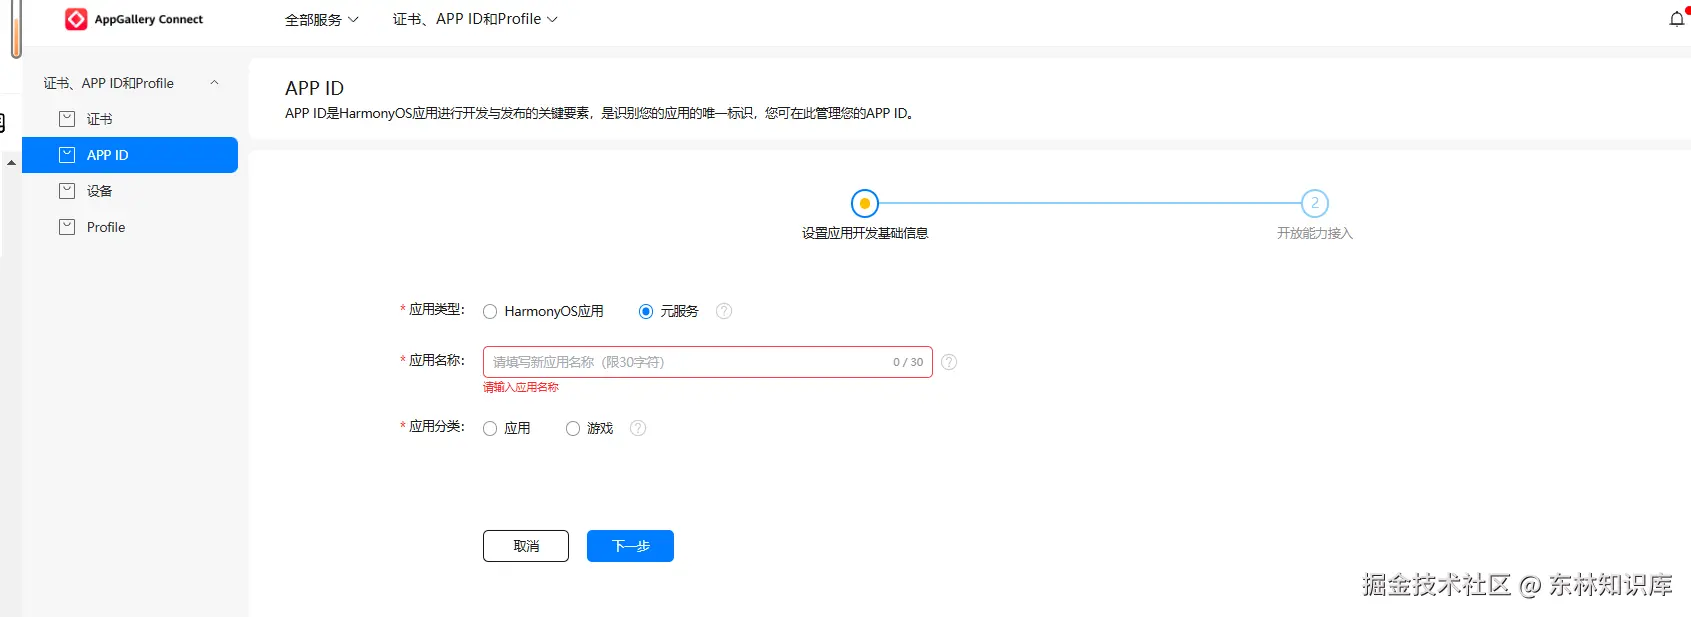1691x617 pixels.
Task: Click the 下一步 button
Action: point(630,546)
